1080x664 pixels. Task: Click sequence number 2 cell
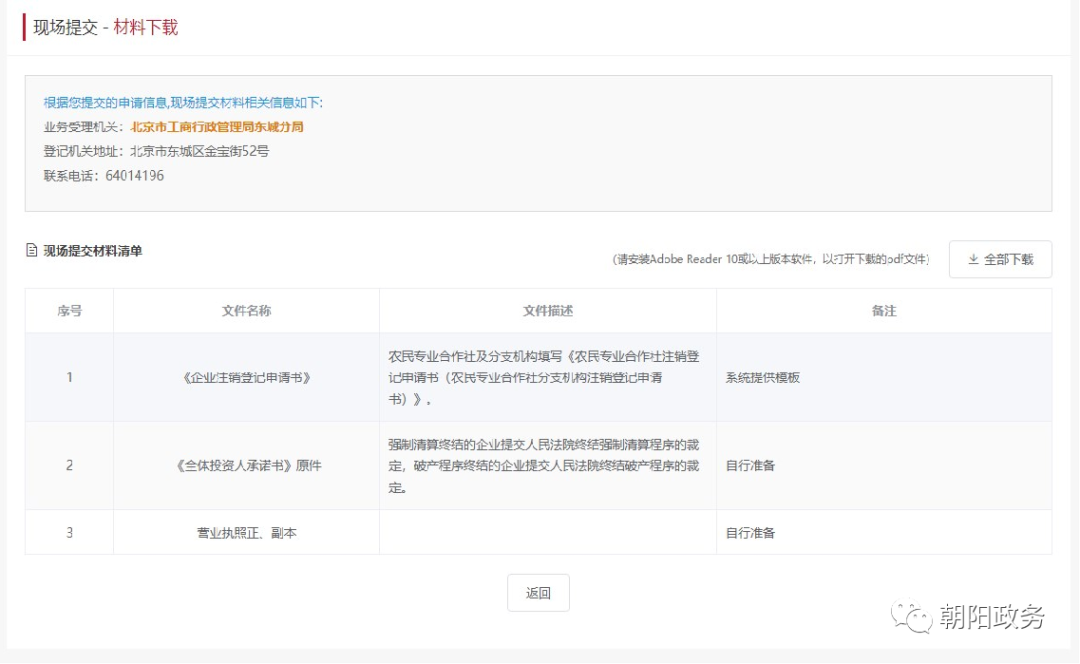point(70,466)
